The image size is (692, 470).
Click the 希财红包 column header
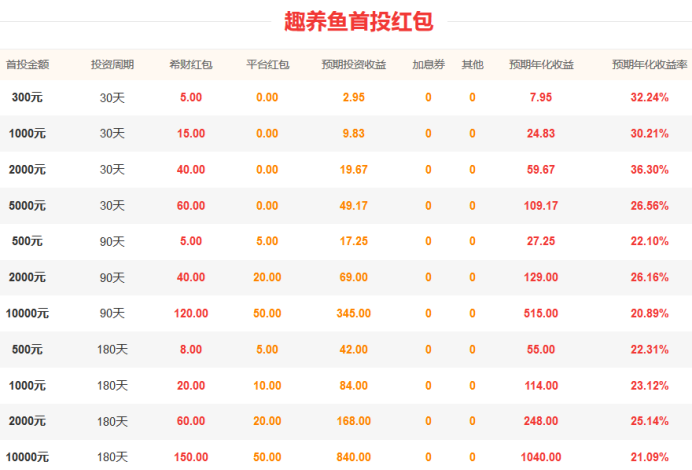(191, 64)
